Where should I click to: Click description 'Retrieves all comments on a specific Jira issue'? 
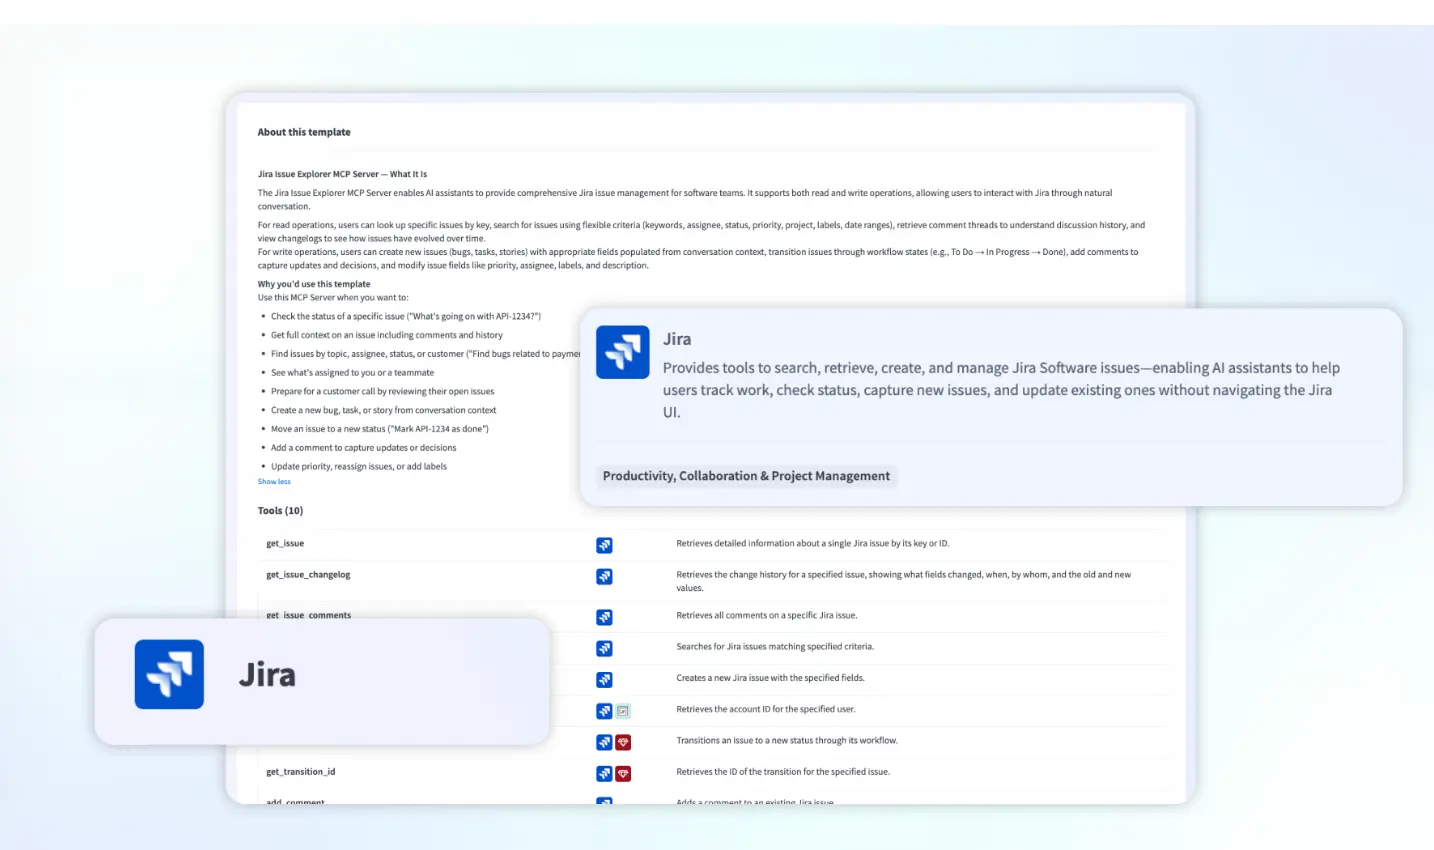click(766, 615)
